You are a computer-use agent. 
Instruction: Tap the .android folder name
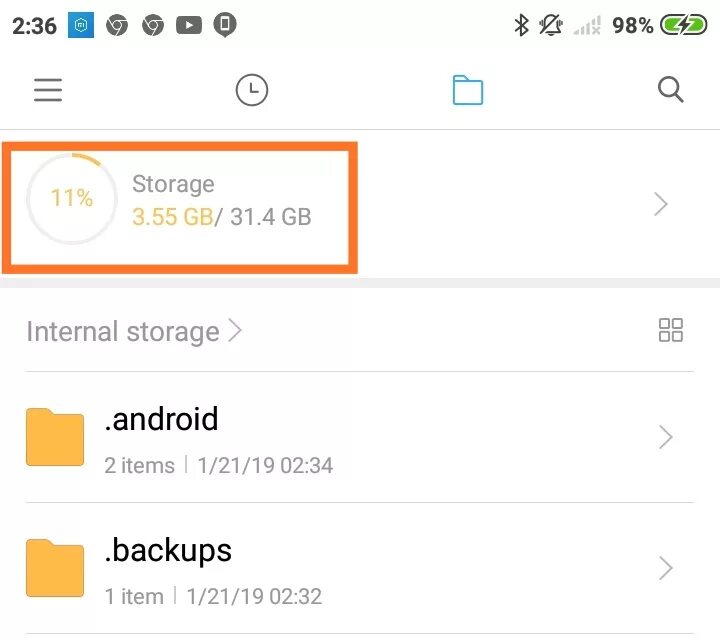tap(161, 419)
